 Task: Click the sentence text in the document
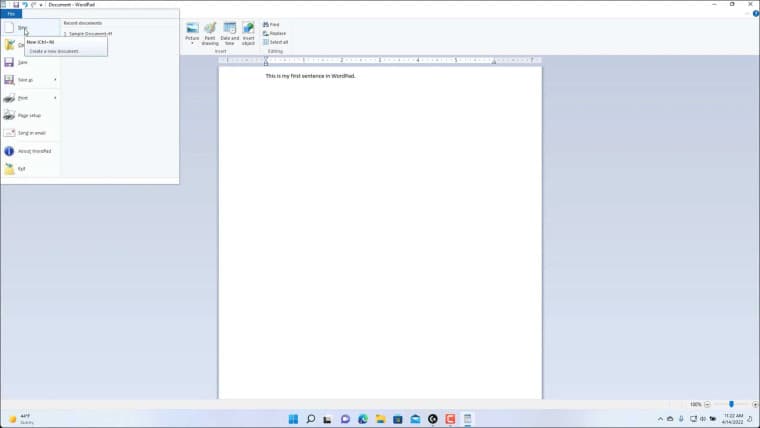coord(310,76)
